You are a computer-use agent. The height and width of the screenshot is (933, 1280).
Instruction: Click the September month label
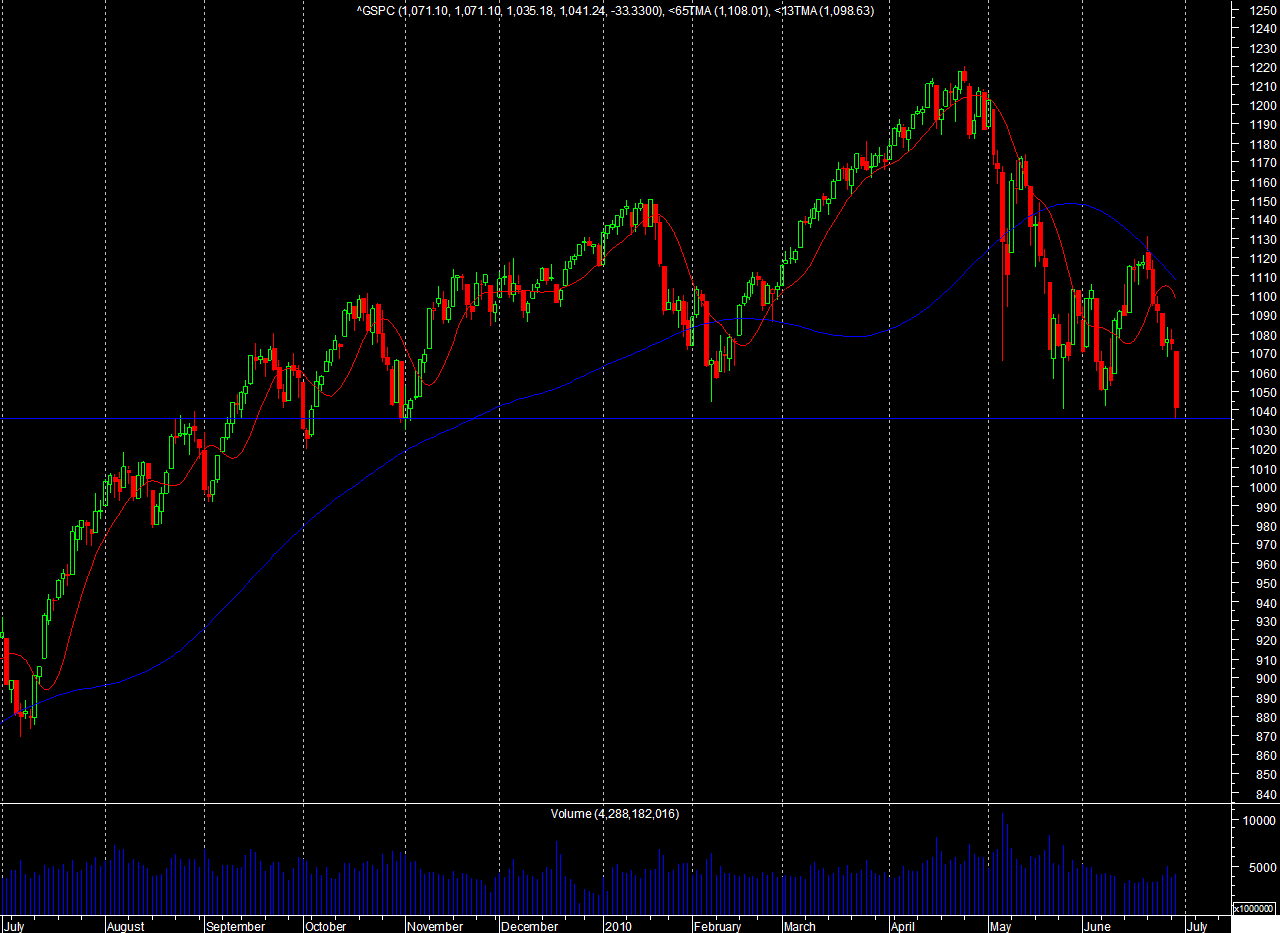point(236,926)
